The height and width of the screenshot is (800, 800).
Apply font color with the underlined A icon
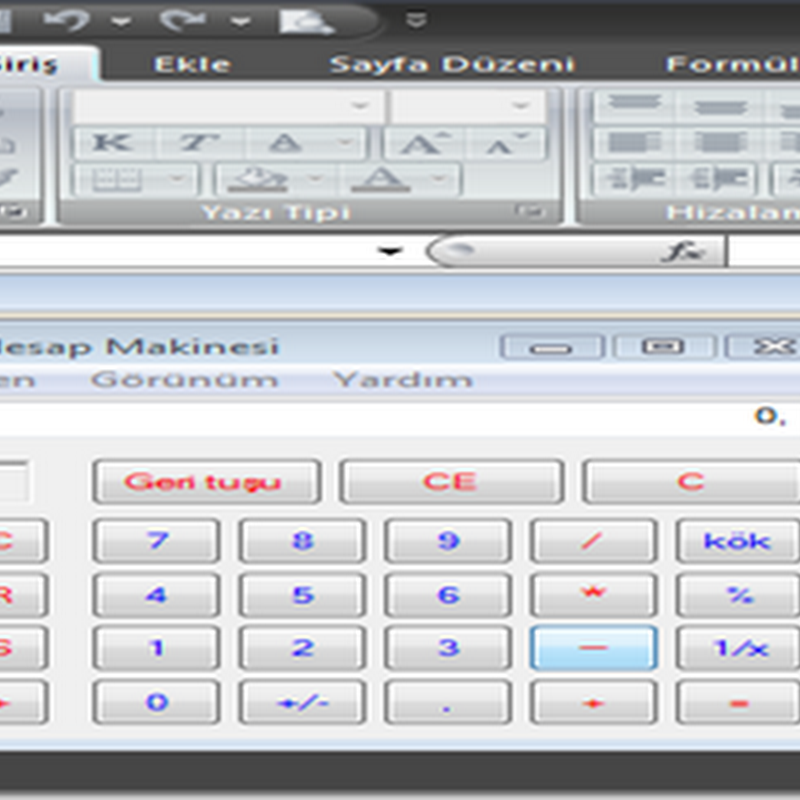pyautogui.click(x=380, y=180)
